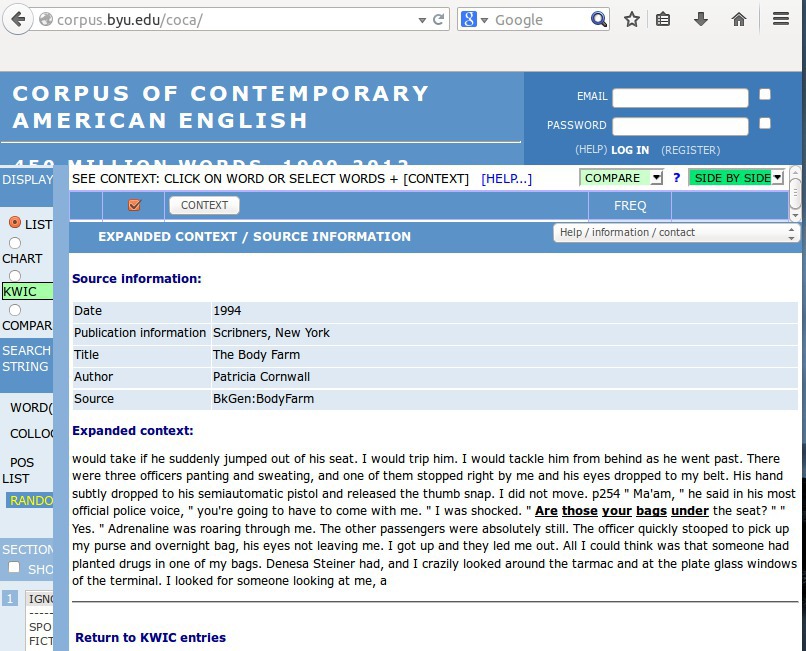Click the word 'those' in expanded context
The image size is (806, 651).
pos(579,511)
